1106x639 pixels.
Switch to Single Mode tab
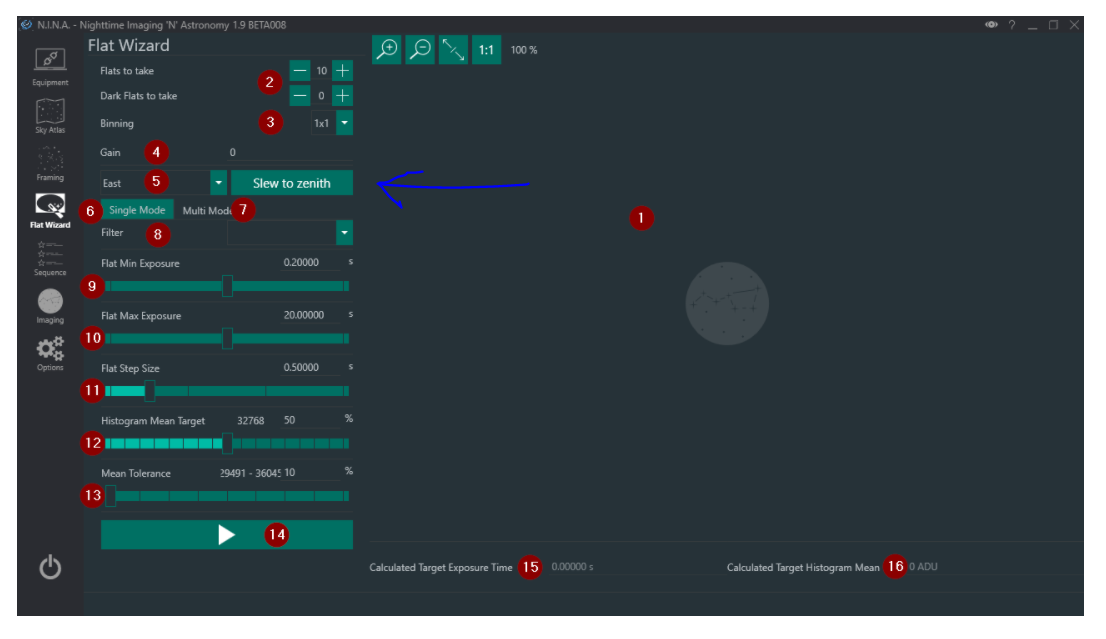tap(137, 210)
